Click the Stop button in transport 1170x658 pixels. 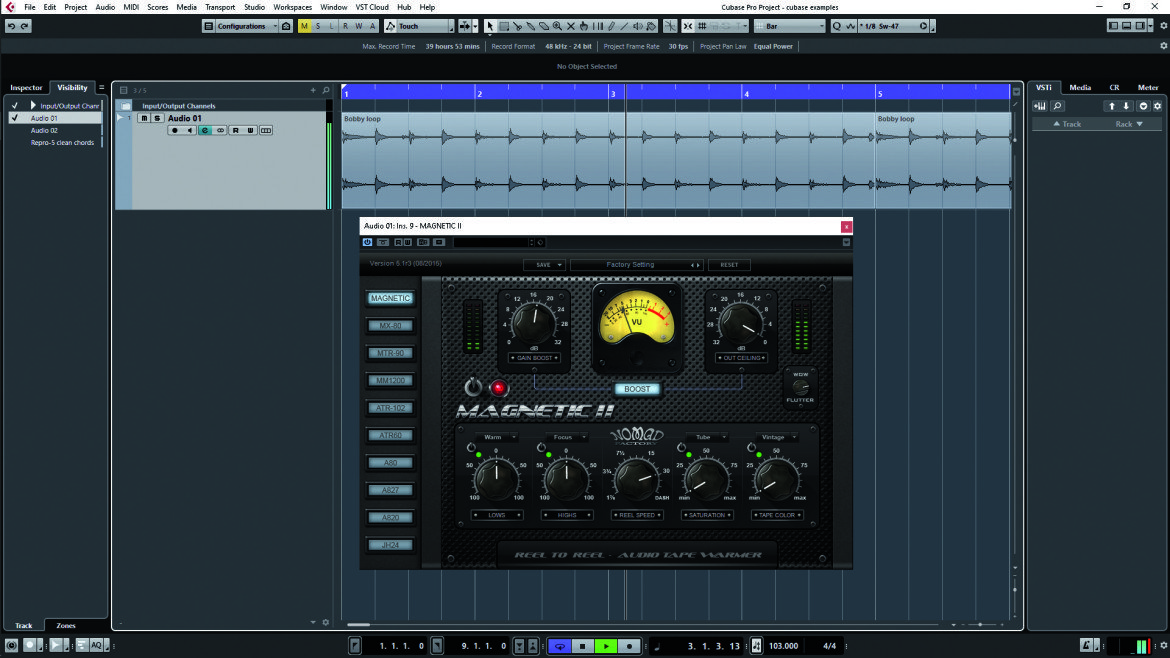coord(583,646)
